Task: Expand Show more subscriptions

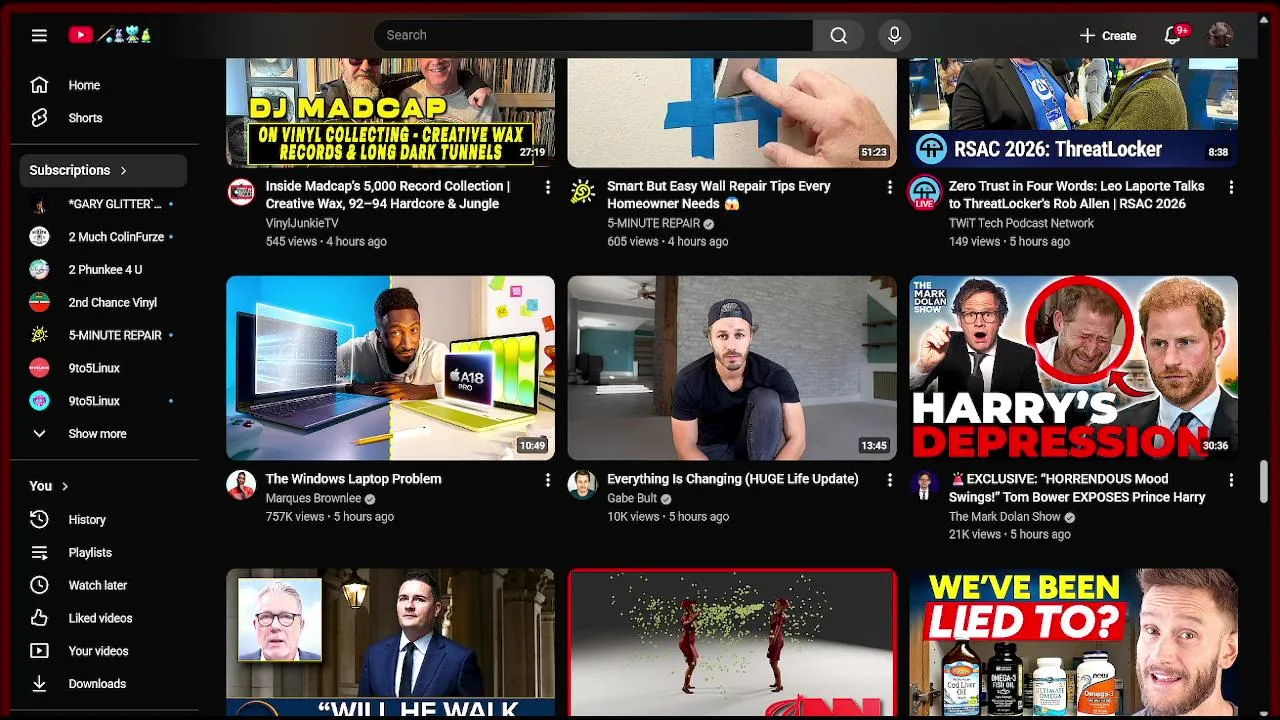Action: [103, 434]
